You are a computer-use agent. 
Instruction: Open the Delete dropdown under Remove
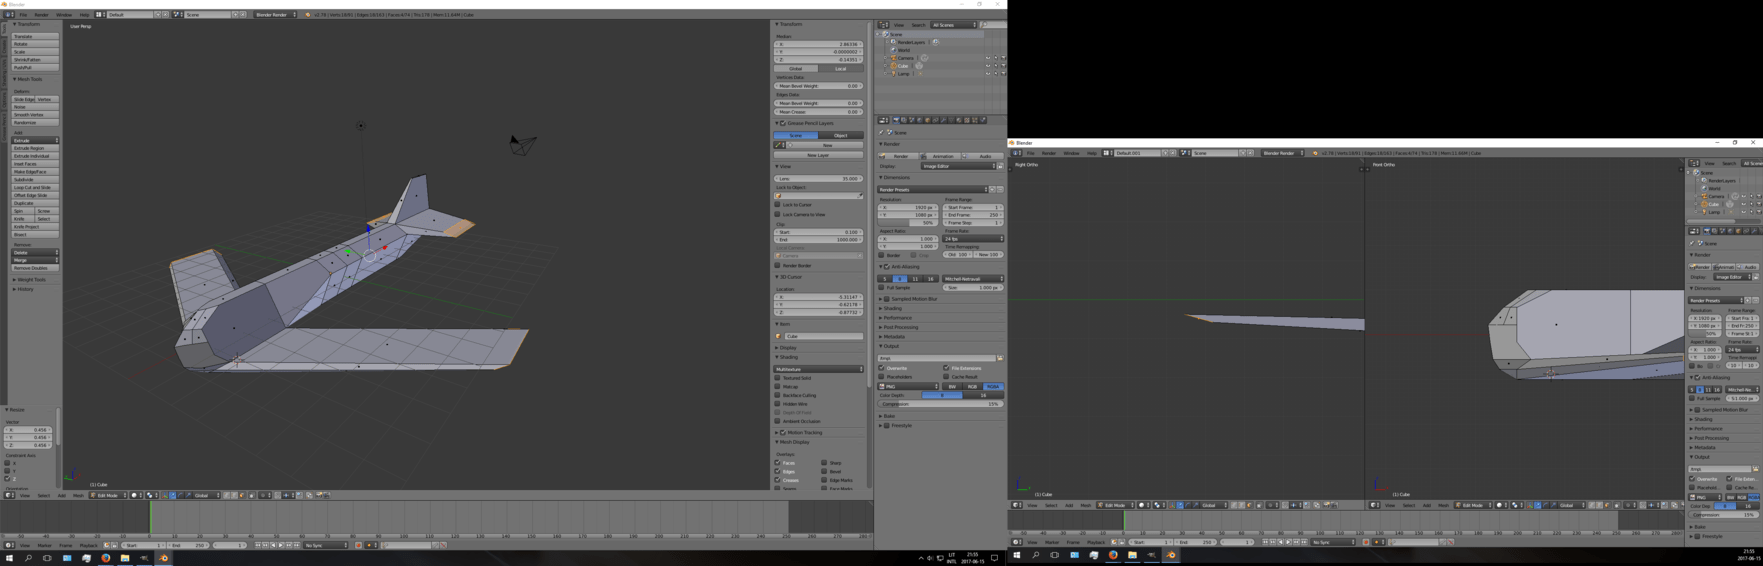coord(35,252)
